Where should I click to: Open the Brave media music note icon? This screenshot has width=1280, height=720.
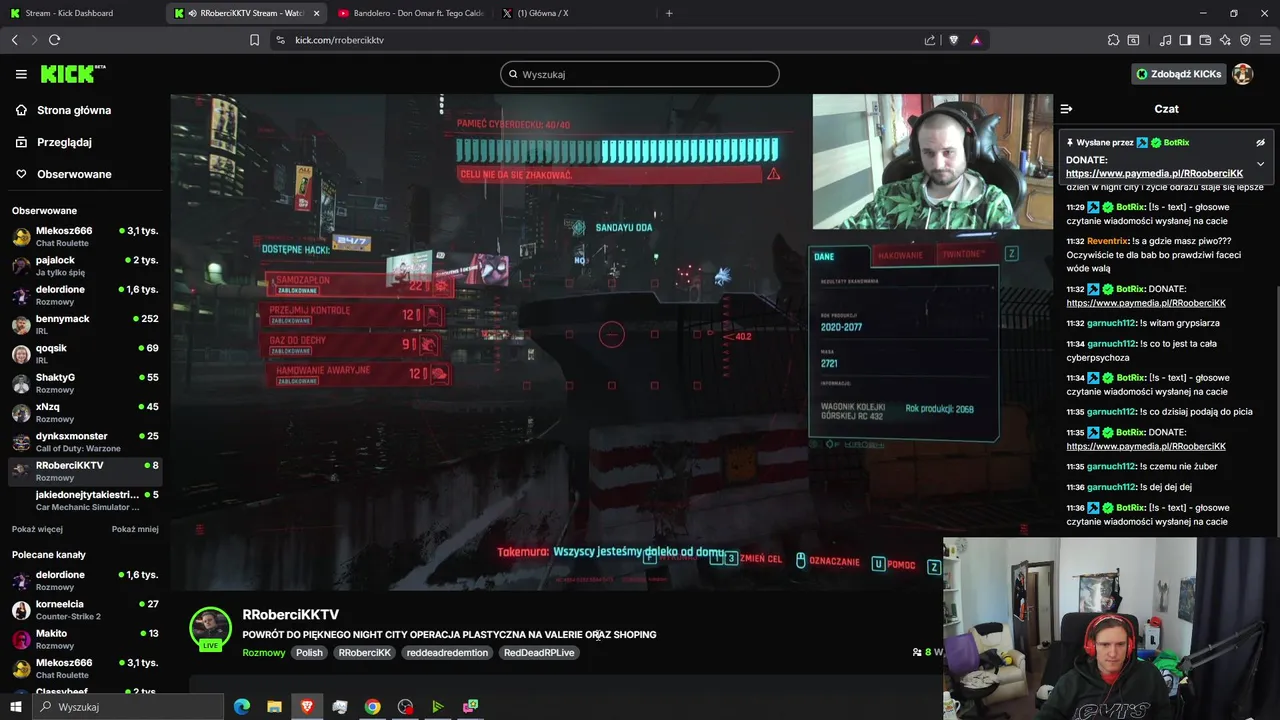point(1165,40)
